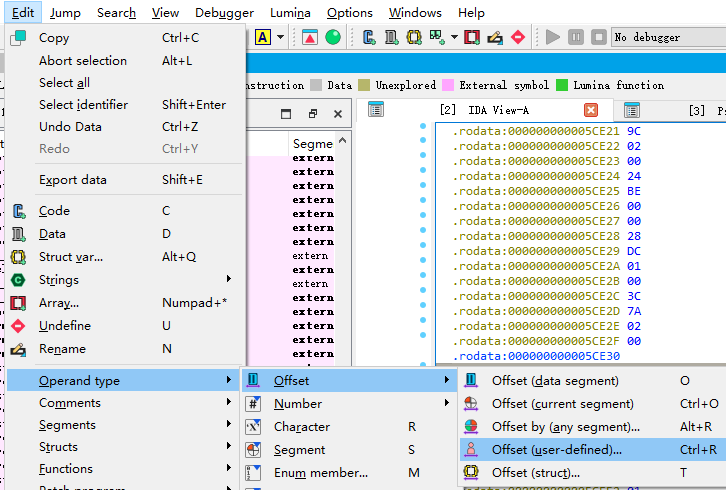The height and width of the screenshot is (490, 726).
Task: Open the Options menu
Action: click(x=350, y=13)
